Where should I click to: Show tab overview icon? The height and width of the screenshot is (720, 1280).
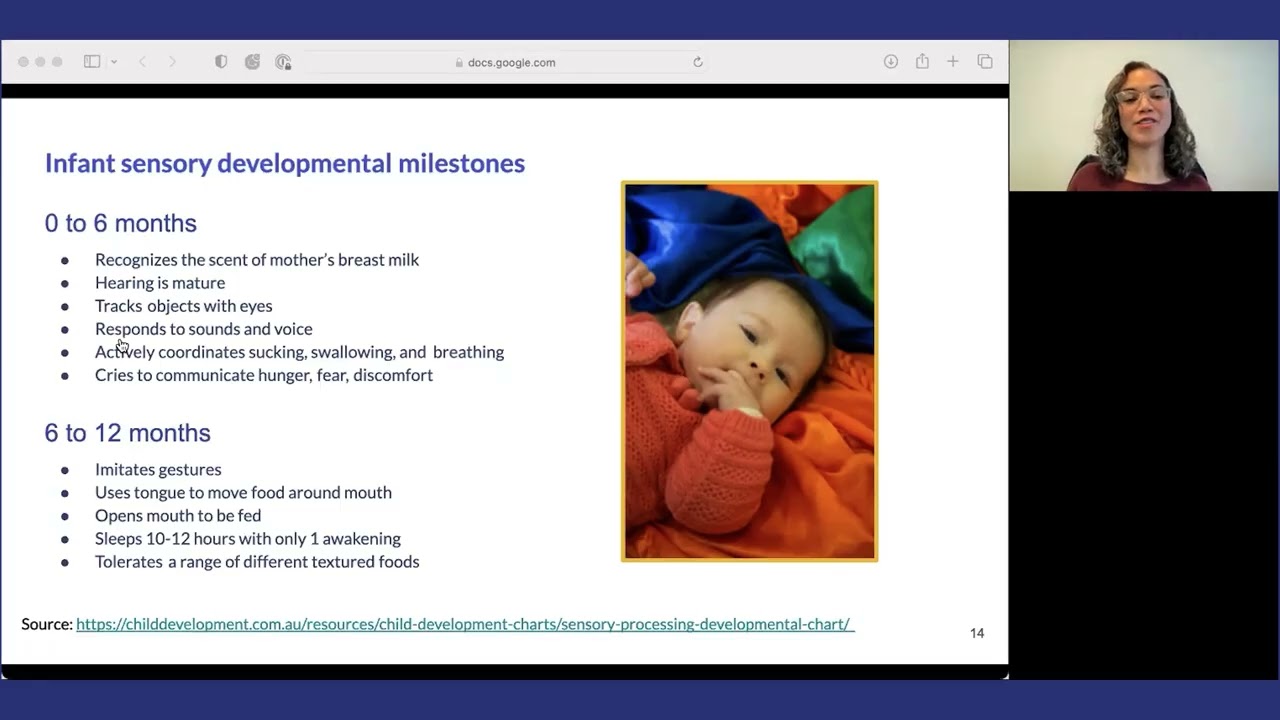985,62
